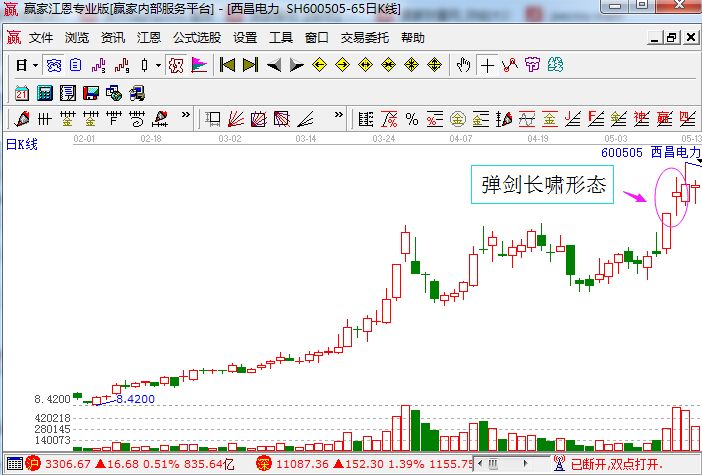702x475 pixels.
Task: Open the 日 period dropdown arrow
Action: (x=35, y=65)
